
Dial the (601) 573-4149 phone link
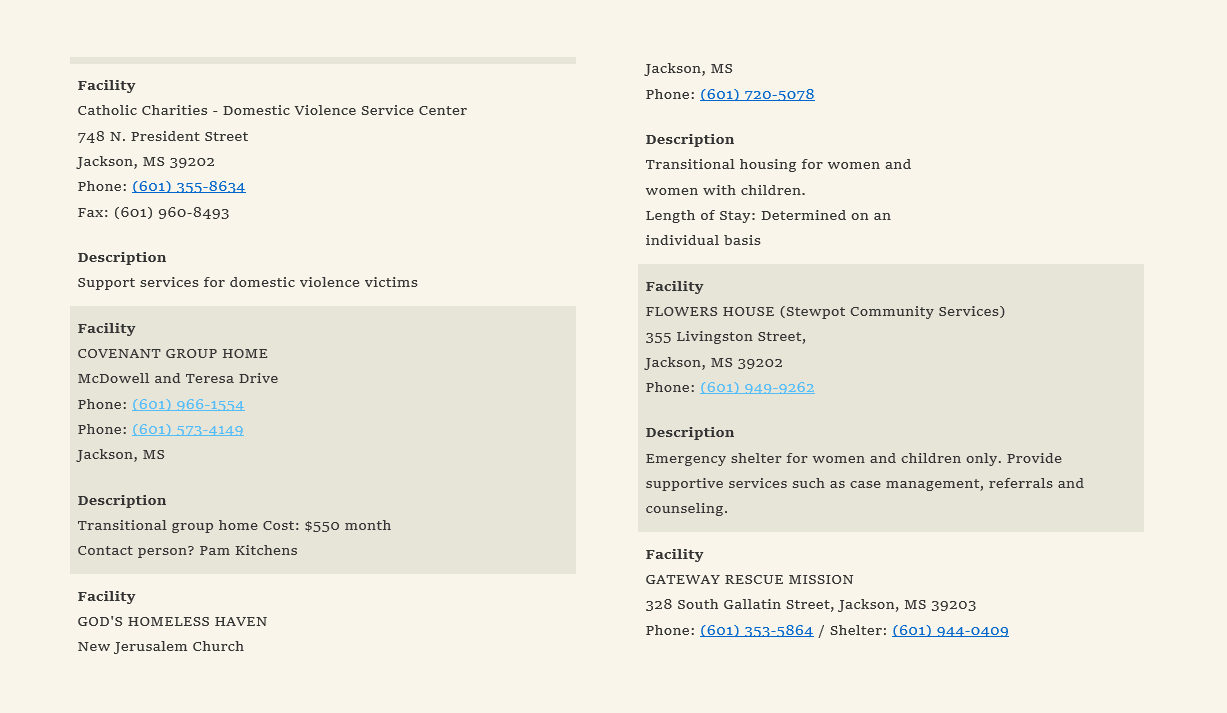[x=188, y=430]
